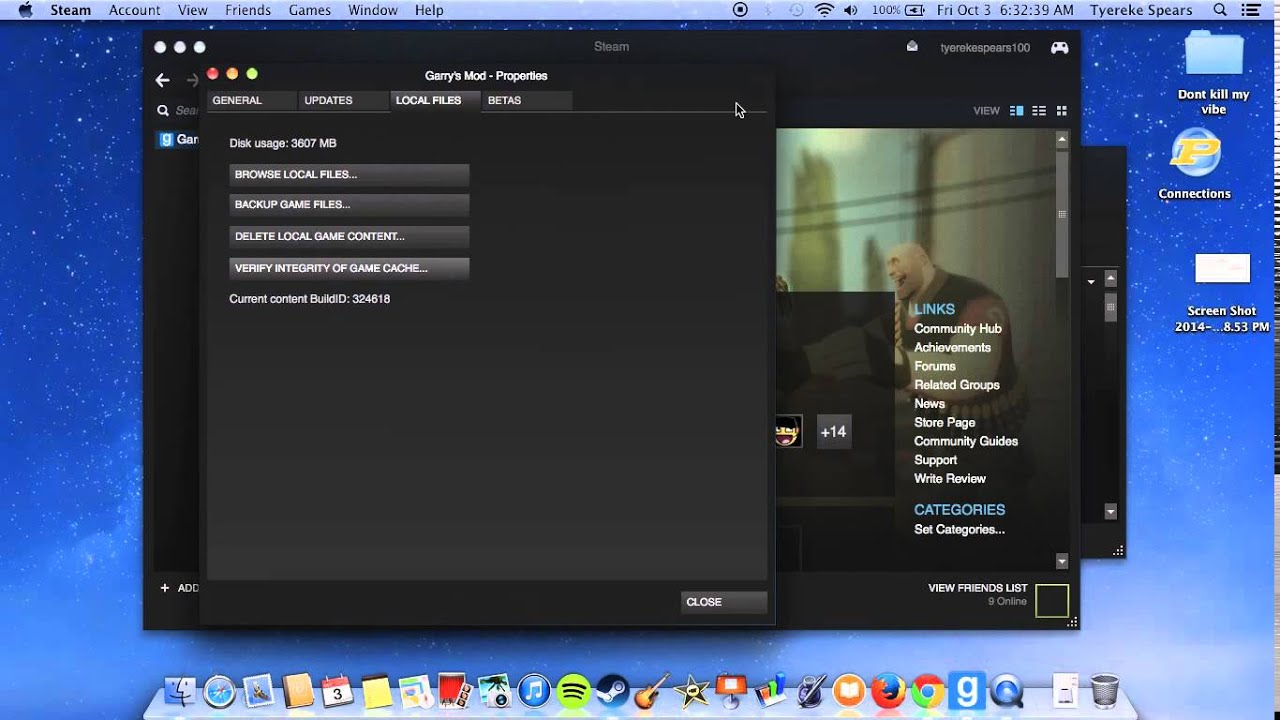Click Set Categories link
The width and height of the screenshot is (1280, 720).
[x=959, y=529]
